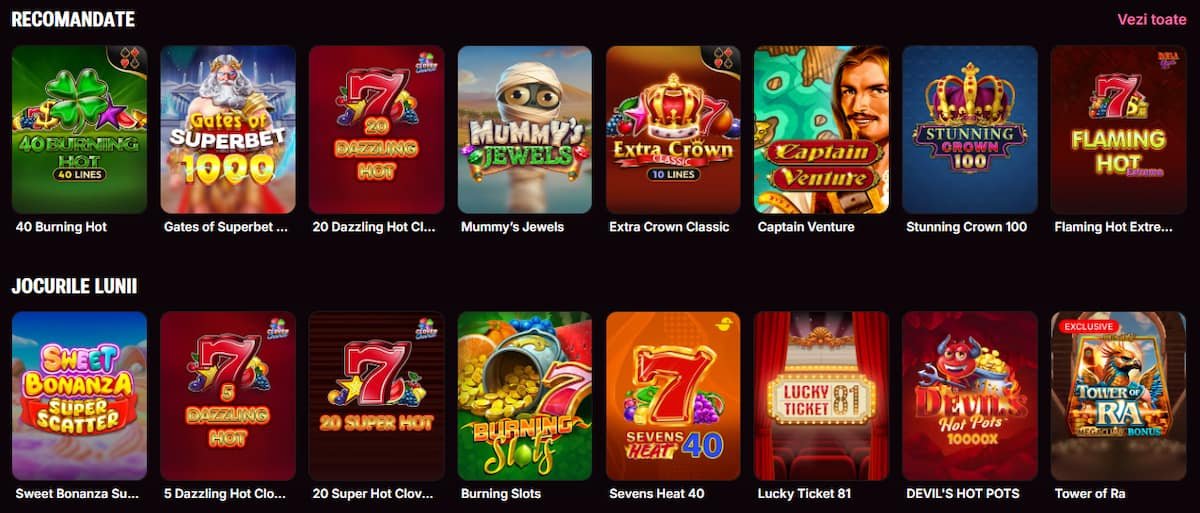Click the Mummy's Jewels title label
Screen dimensions: 1200x513
[x=512, y=227]
